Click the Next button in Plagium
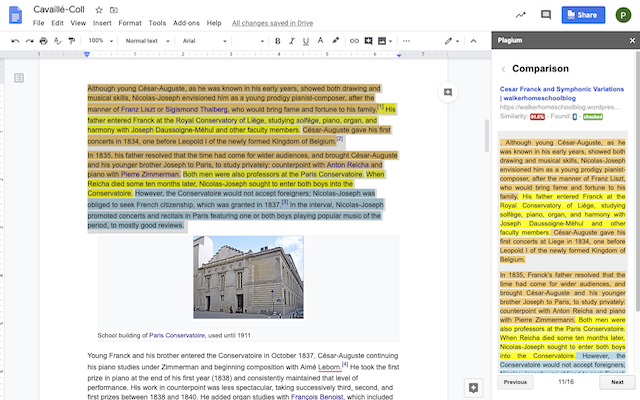Viewport: 640px width, 400px height. click(x=617, y=382)
